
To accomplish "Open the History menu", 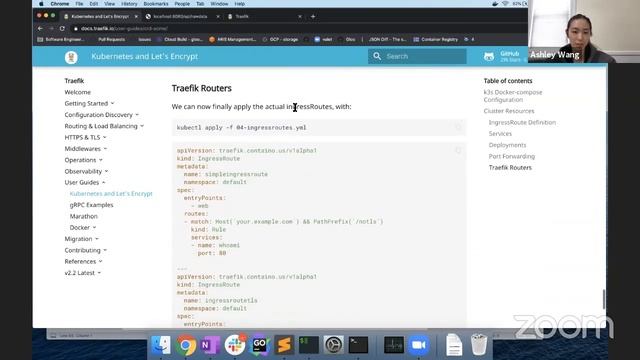I will (x=129, y=4).
